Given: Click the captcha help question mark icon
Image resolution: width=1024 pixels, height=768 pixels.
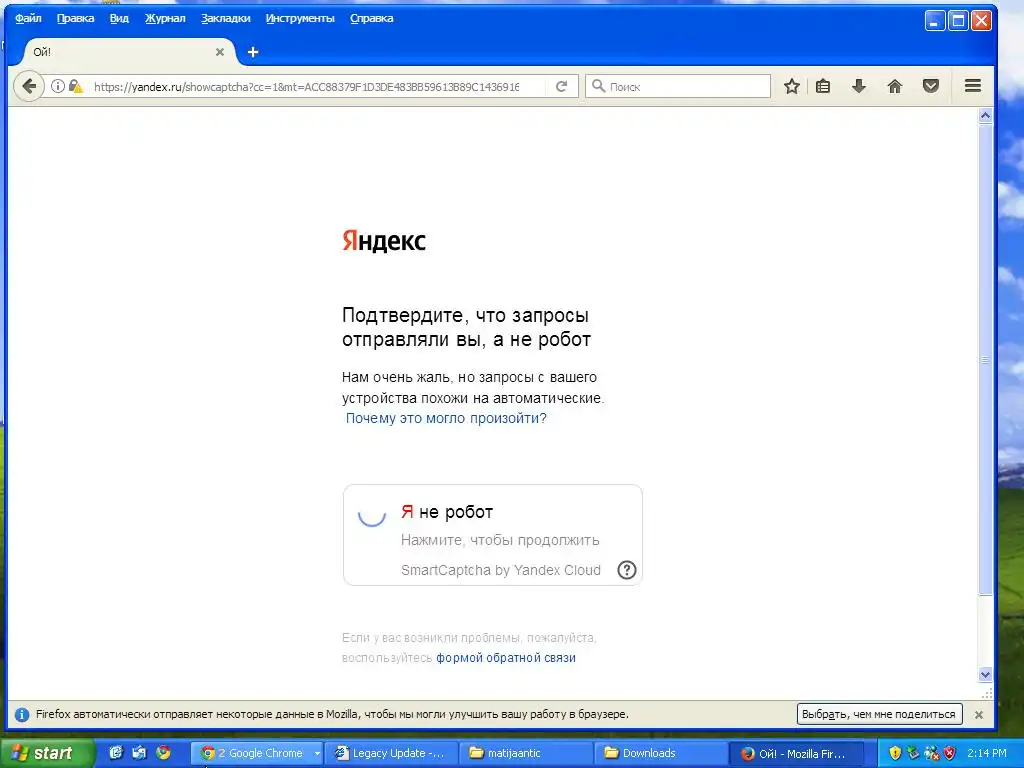Looking at the screenshot, I should pos(626,570).
